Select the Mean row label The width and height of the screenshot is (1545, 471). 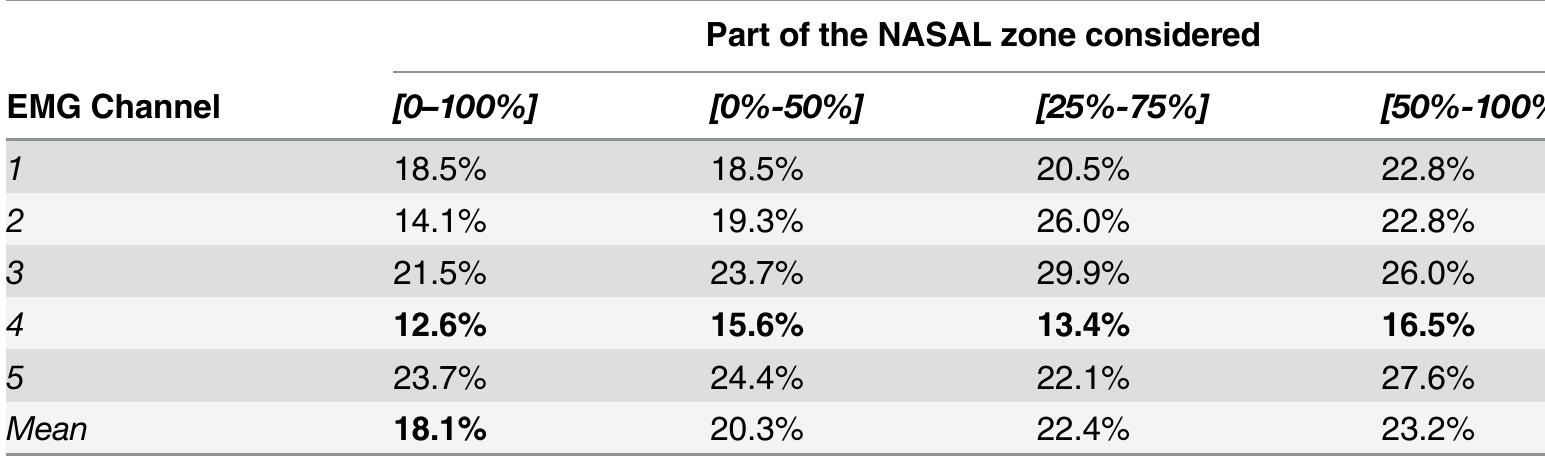47,429
